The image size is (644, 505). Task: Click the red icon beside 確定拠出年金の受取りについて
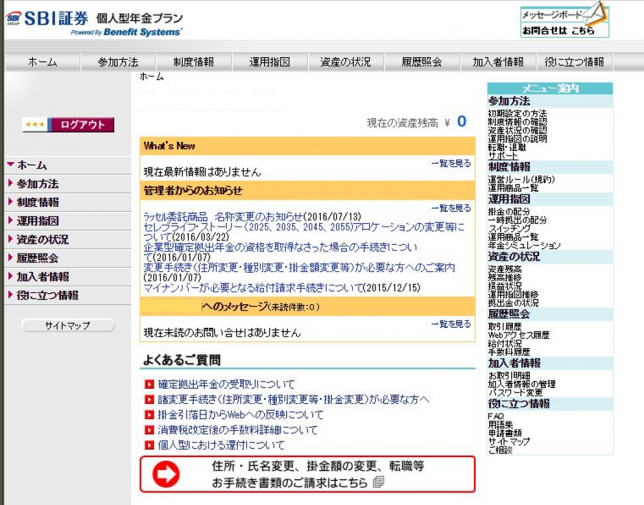(x=149, y=385)
